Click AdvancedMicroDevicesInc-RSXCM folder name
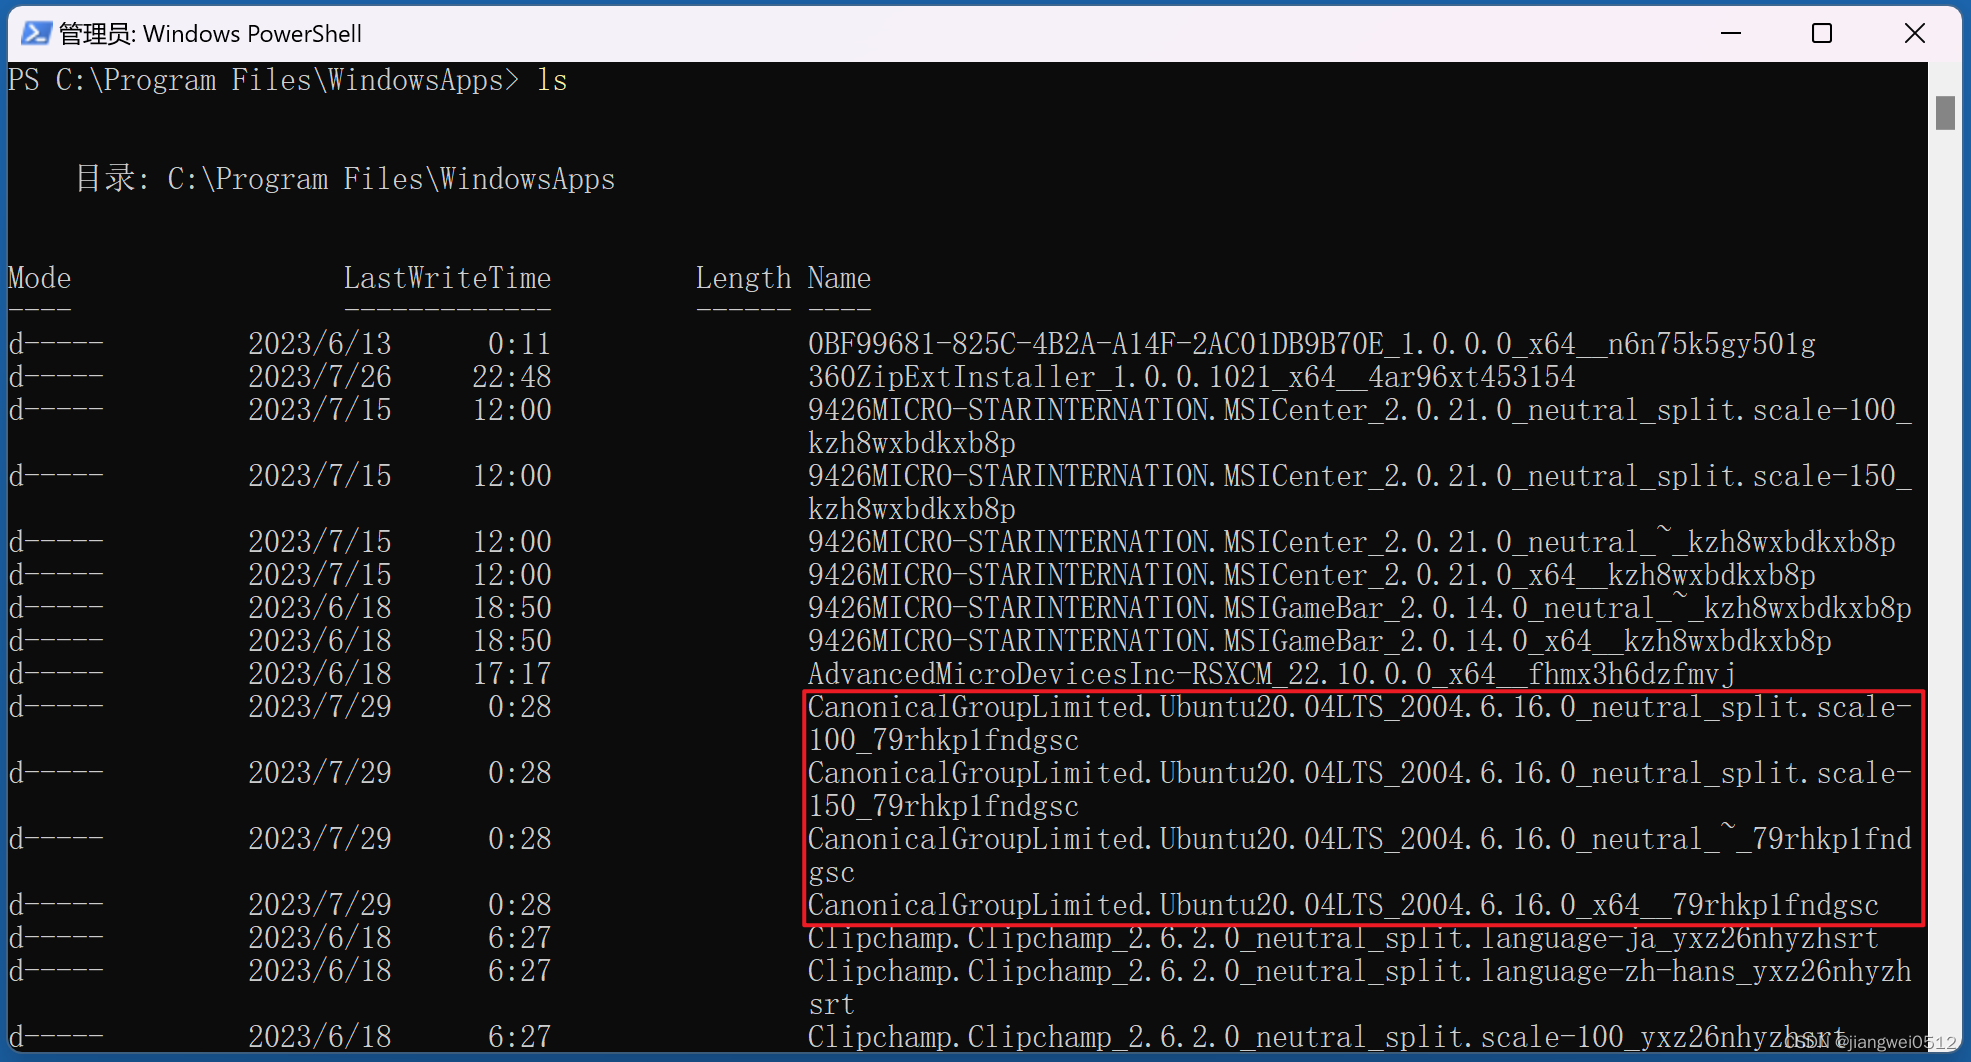 pyautogui.click(x=1271, y=674)
